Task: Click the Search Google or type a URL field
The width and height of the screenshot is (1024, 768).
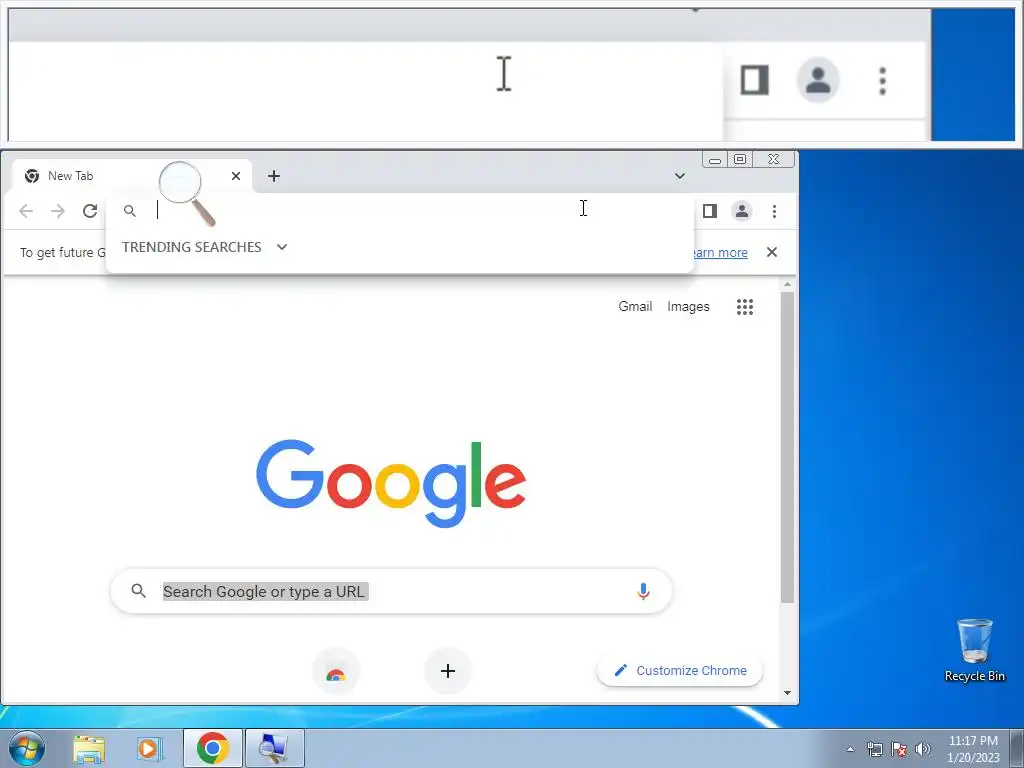Action: [x=392, y=591]
